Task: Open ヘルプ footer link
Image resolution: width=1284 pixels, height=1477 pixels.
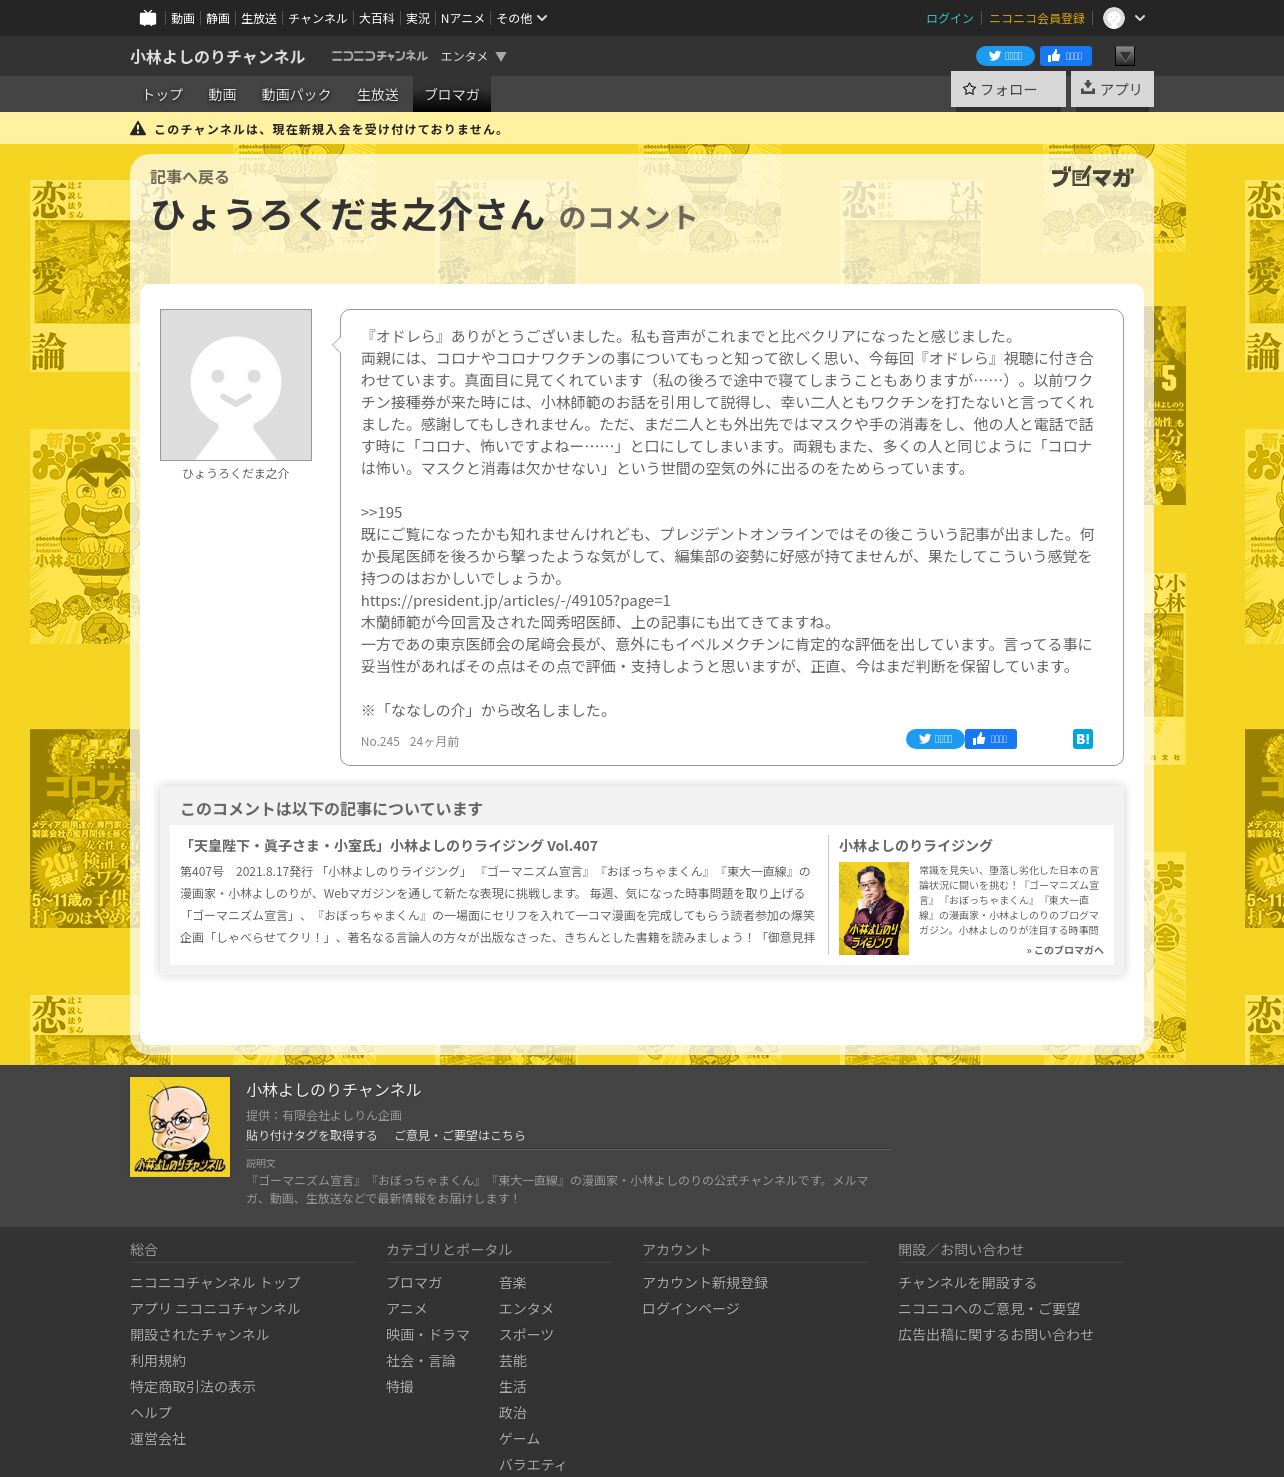Action: tap(151, 1412)
